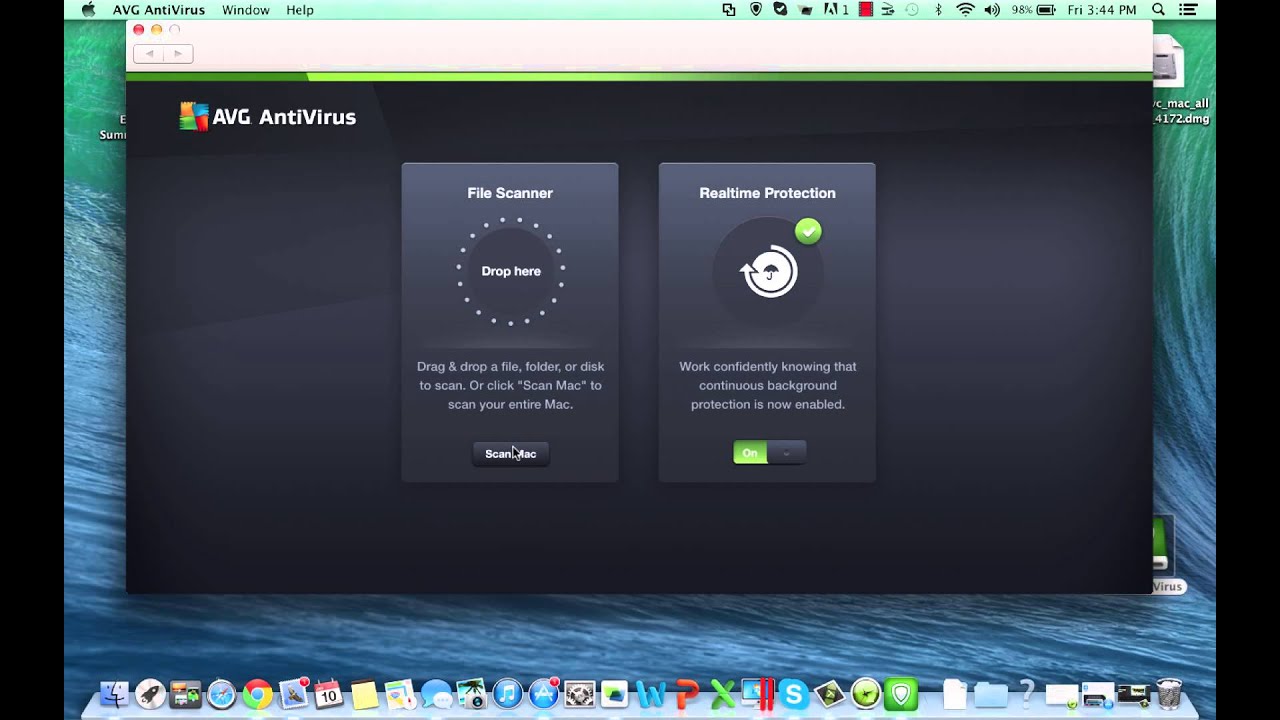This screenshot has height=720, width=1280.
Task: Open Calendar in the Dock
Action: [x=328, y=694]
